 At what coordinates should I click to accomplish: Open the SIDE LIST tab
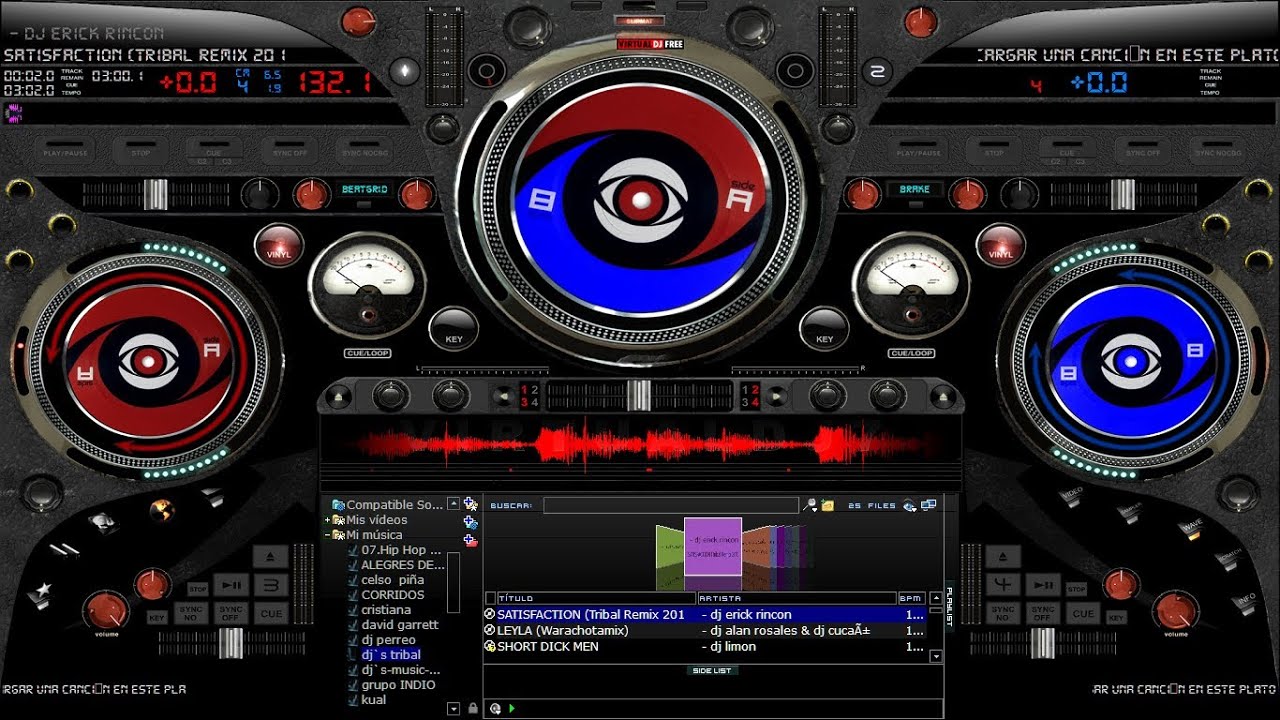(x=711, y=671)
